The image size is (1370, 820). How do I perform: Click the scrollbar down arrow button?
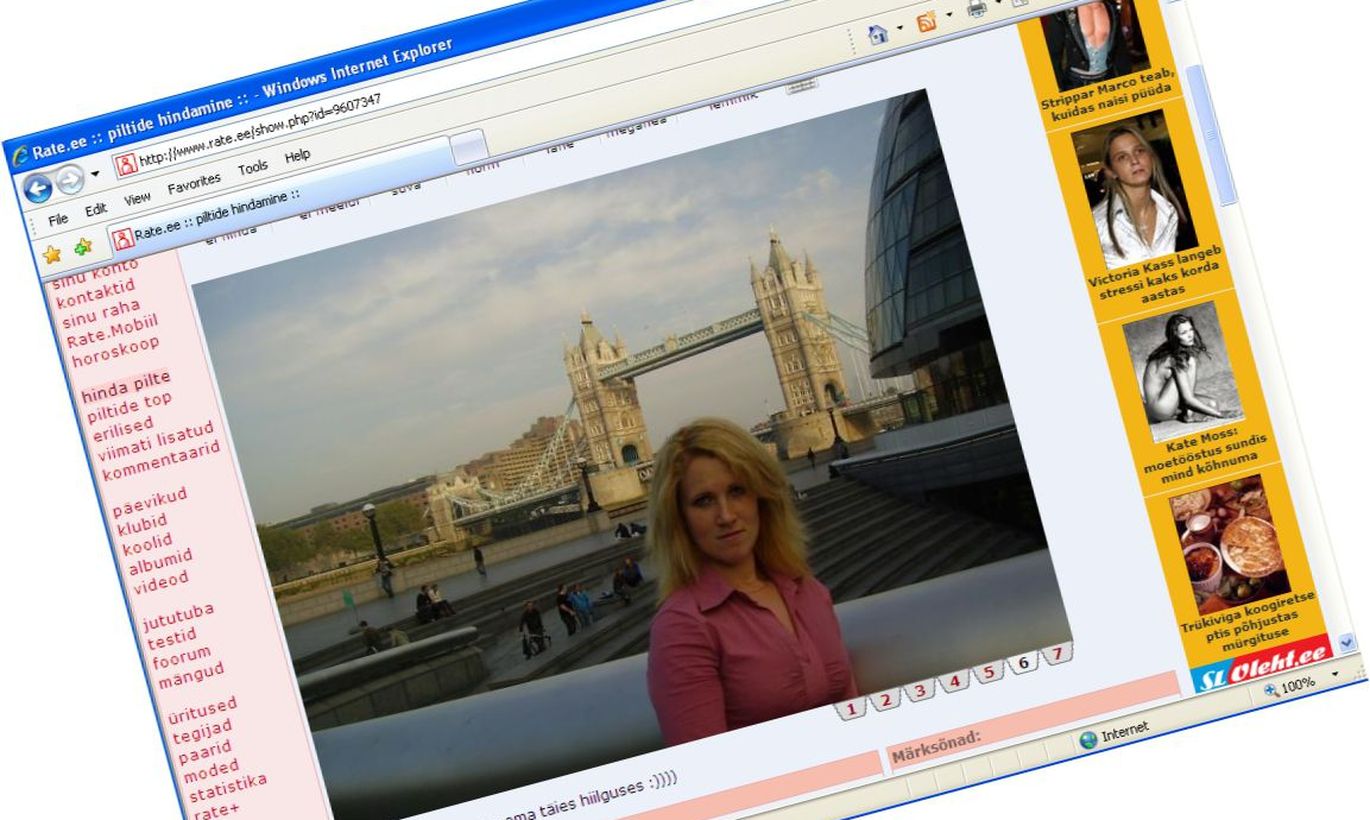point(1347,642)
